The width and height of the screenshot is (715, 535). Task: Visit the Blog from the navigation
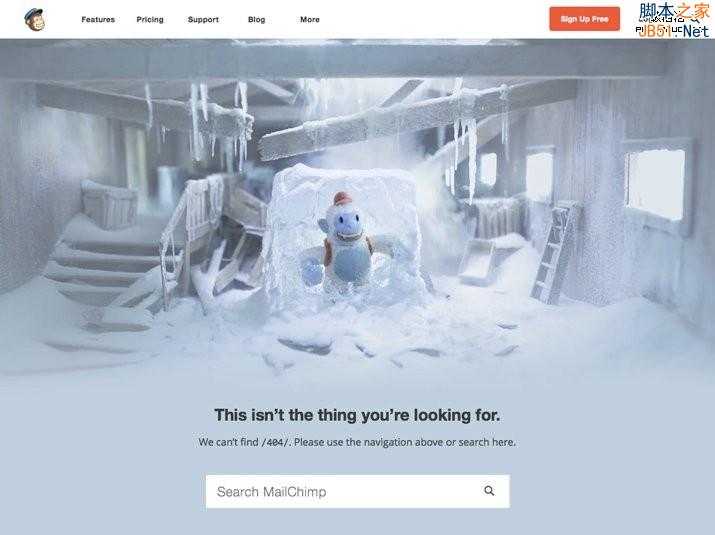(256, 20)
